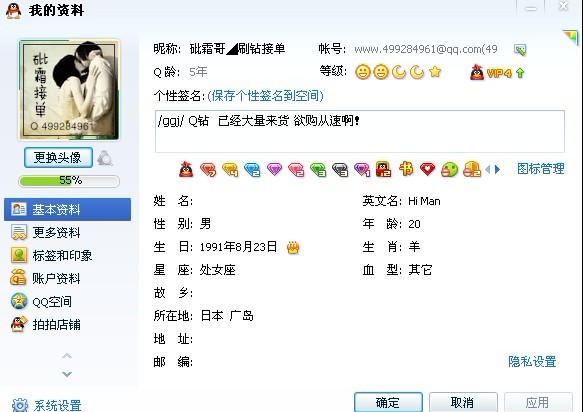Click the green diamond service icon
Image resolution: width=583 pixels, height=412 pixels.
click(x=318, y=170)
